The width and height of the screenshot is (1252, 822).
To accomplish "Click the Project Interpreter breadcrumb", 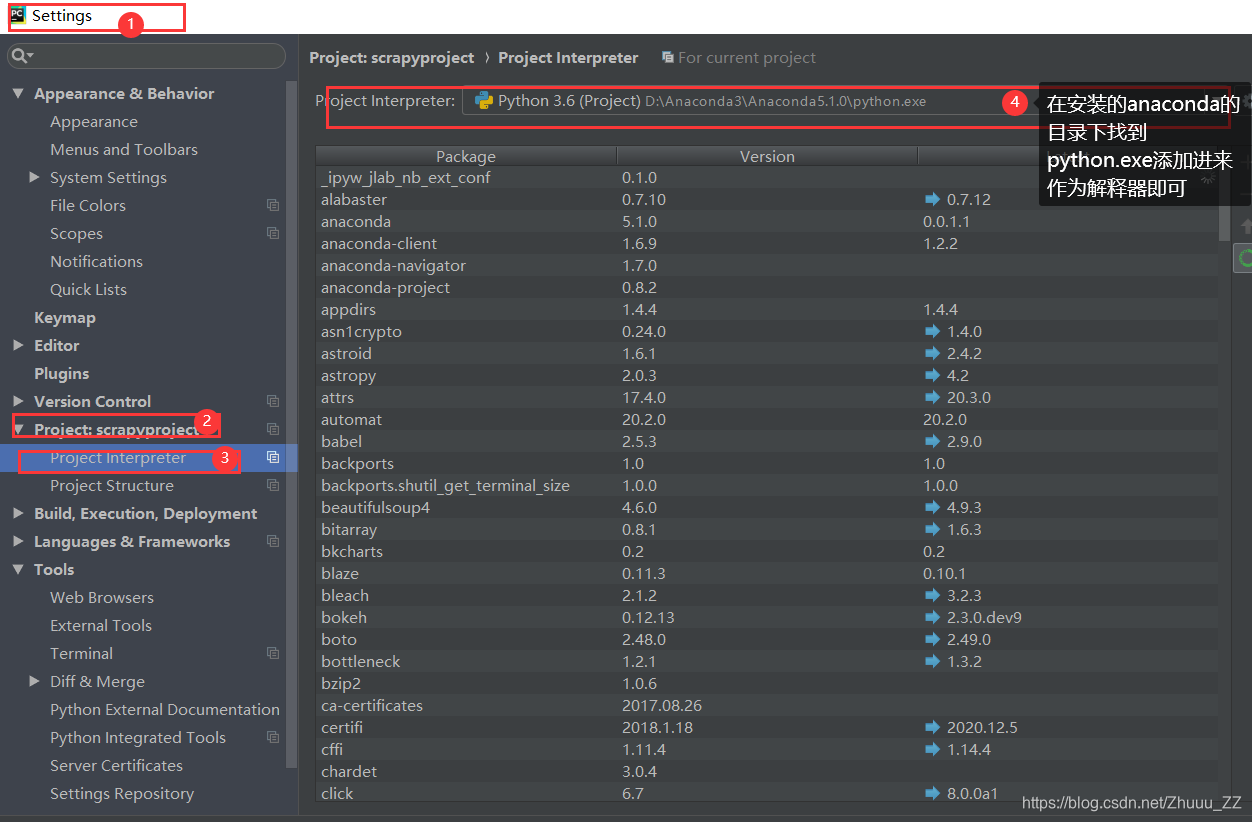I will click(568, 57).
